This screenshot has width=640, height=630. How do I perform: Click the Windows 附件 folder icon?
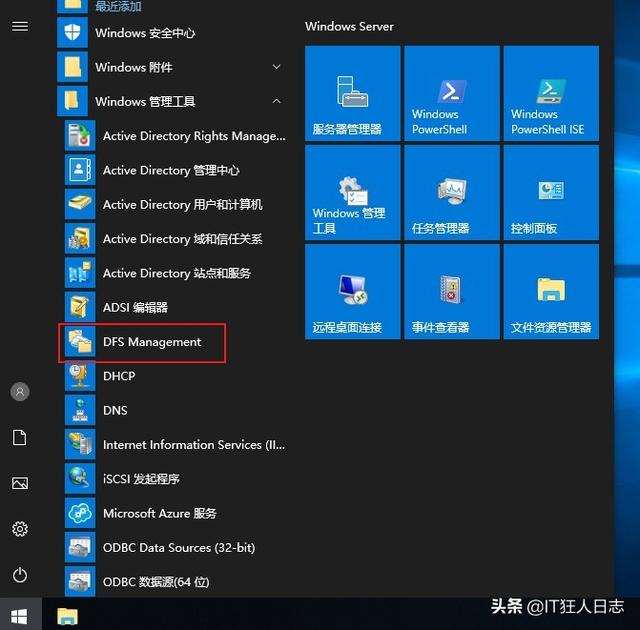point(72,67)
